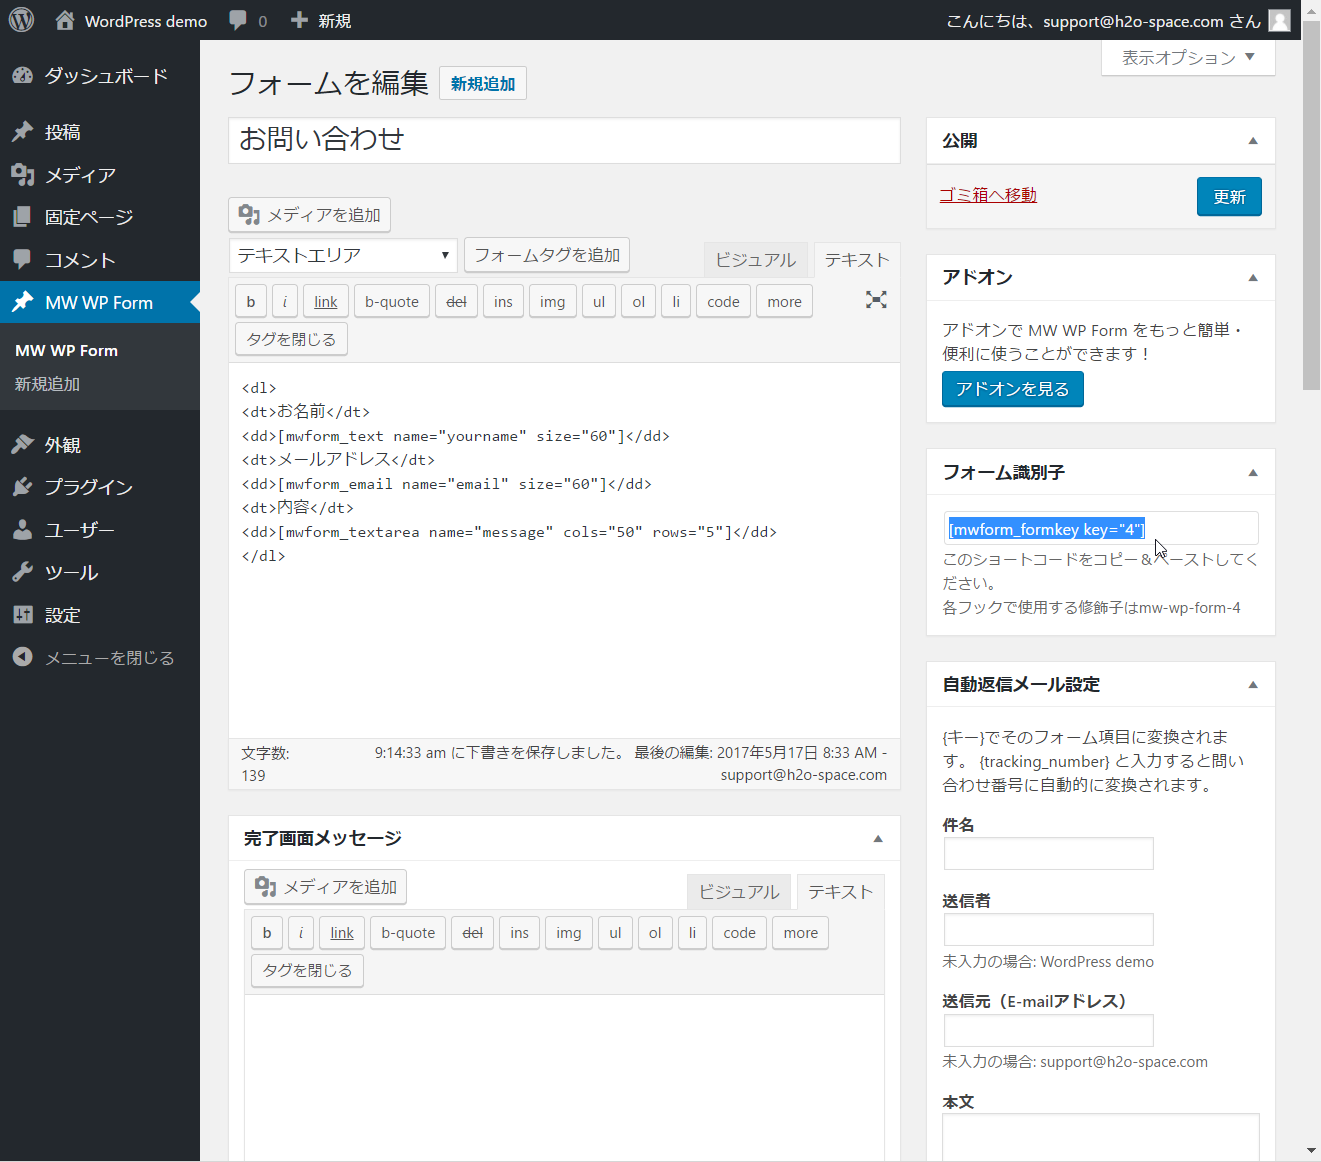Click the user avatar in admin bar

(x=1279, y=20)
